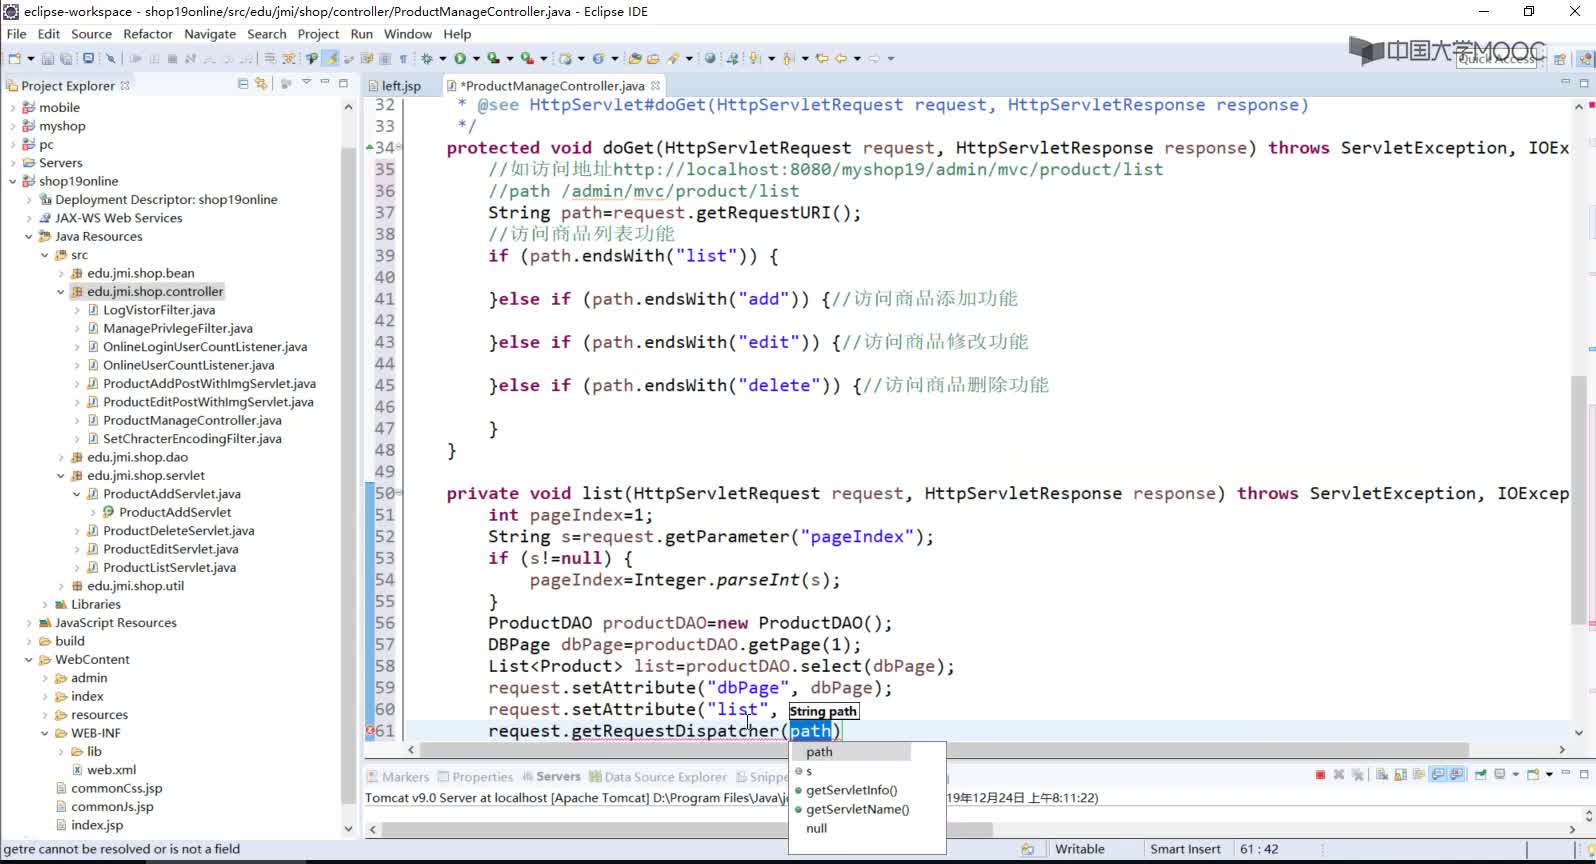Click the Back navigation arrow in toolbar

[840, 58]
